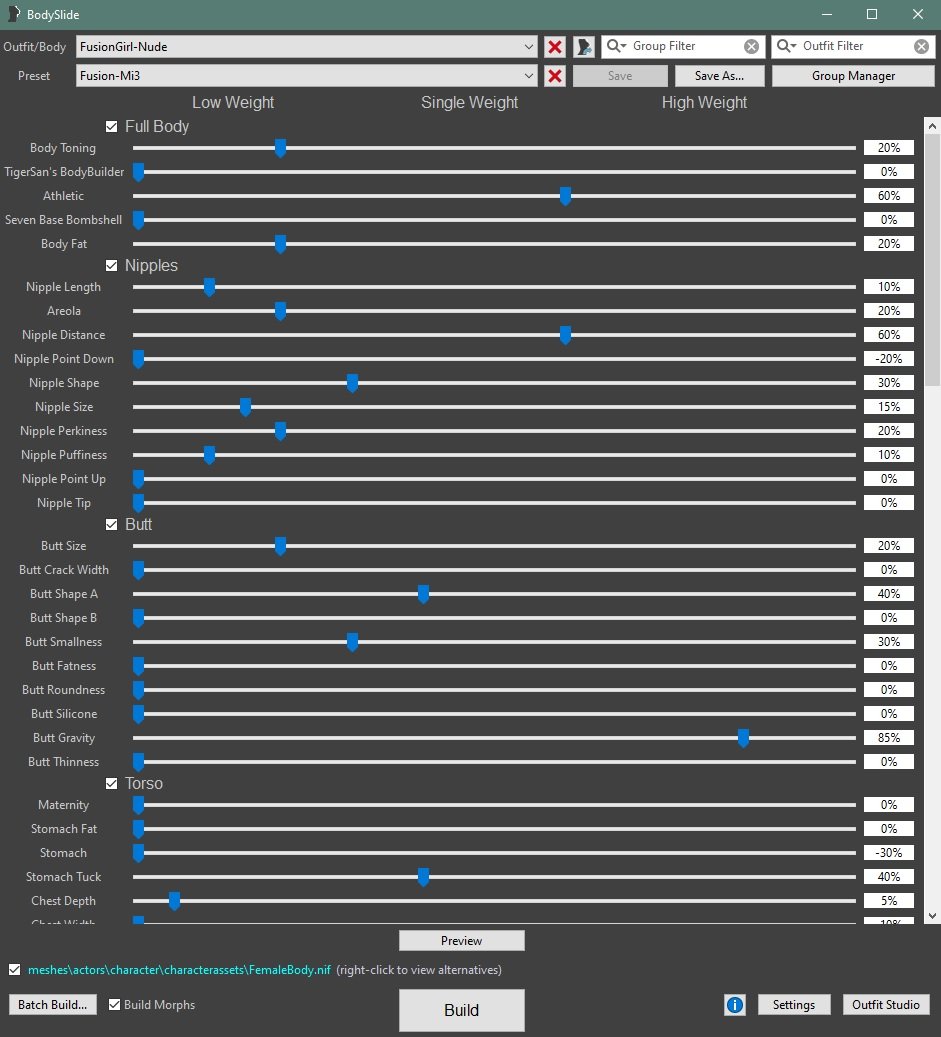This screenshot has height=1037, width=941.
Task: Click the Athletic slider handle
Action: click(565, 196)
